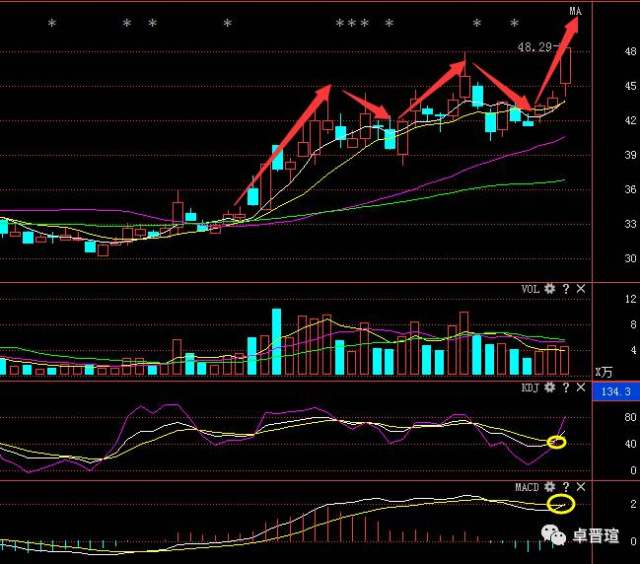The height and width of the screenshot is (564, 640).
Task: Close the VOL indicator panel
Action: [581, 289]
